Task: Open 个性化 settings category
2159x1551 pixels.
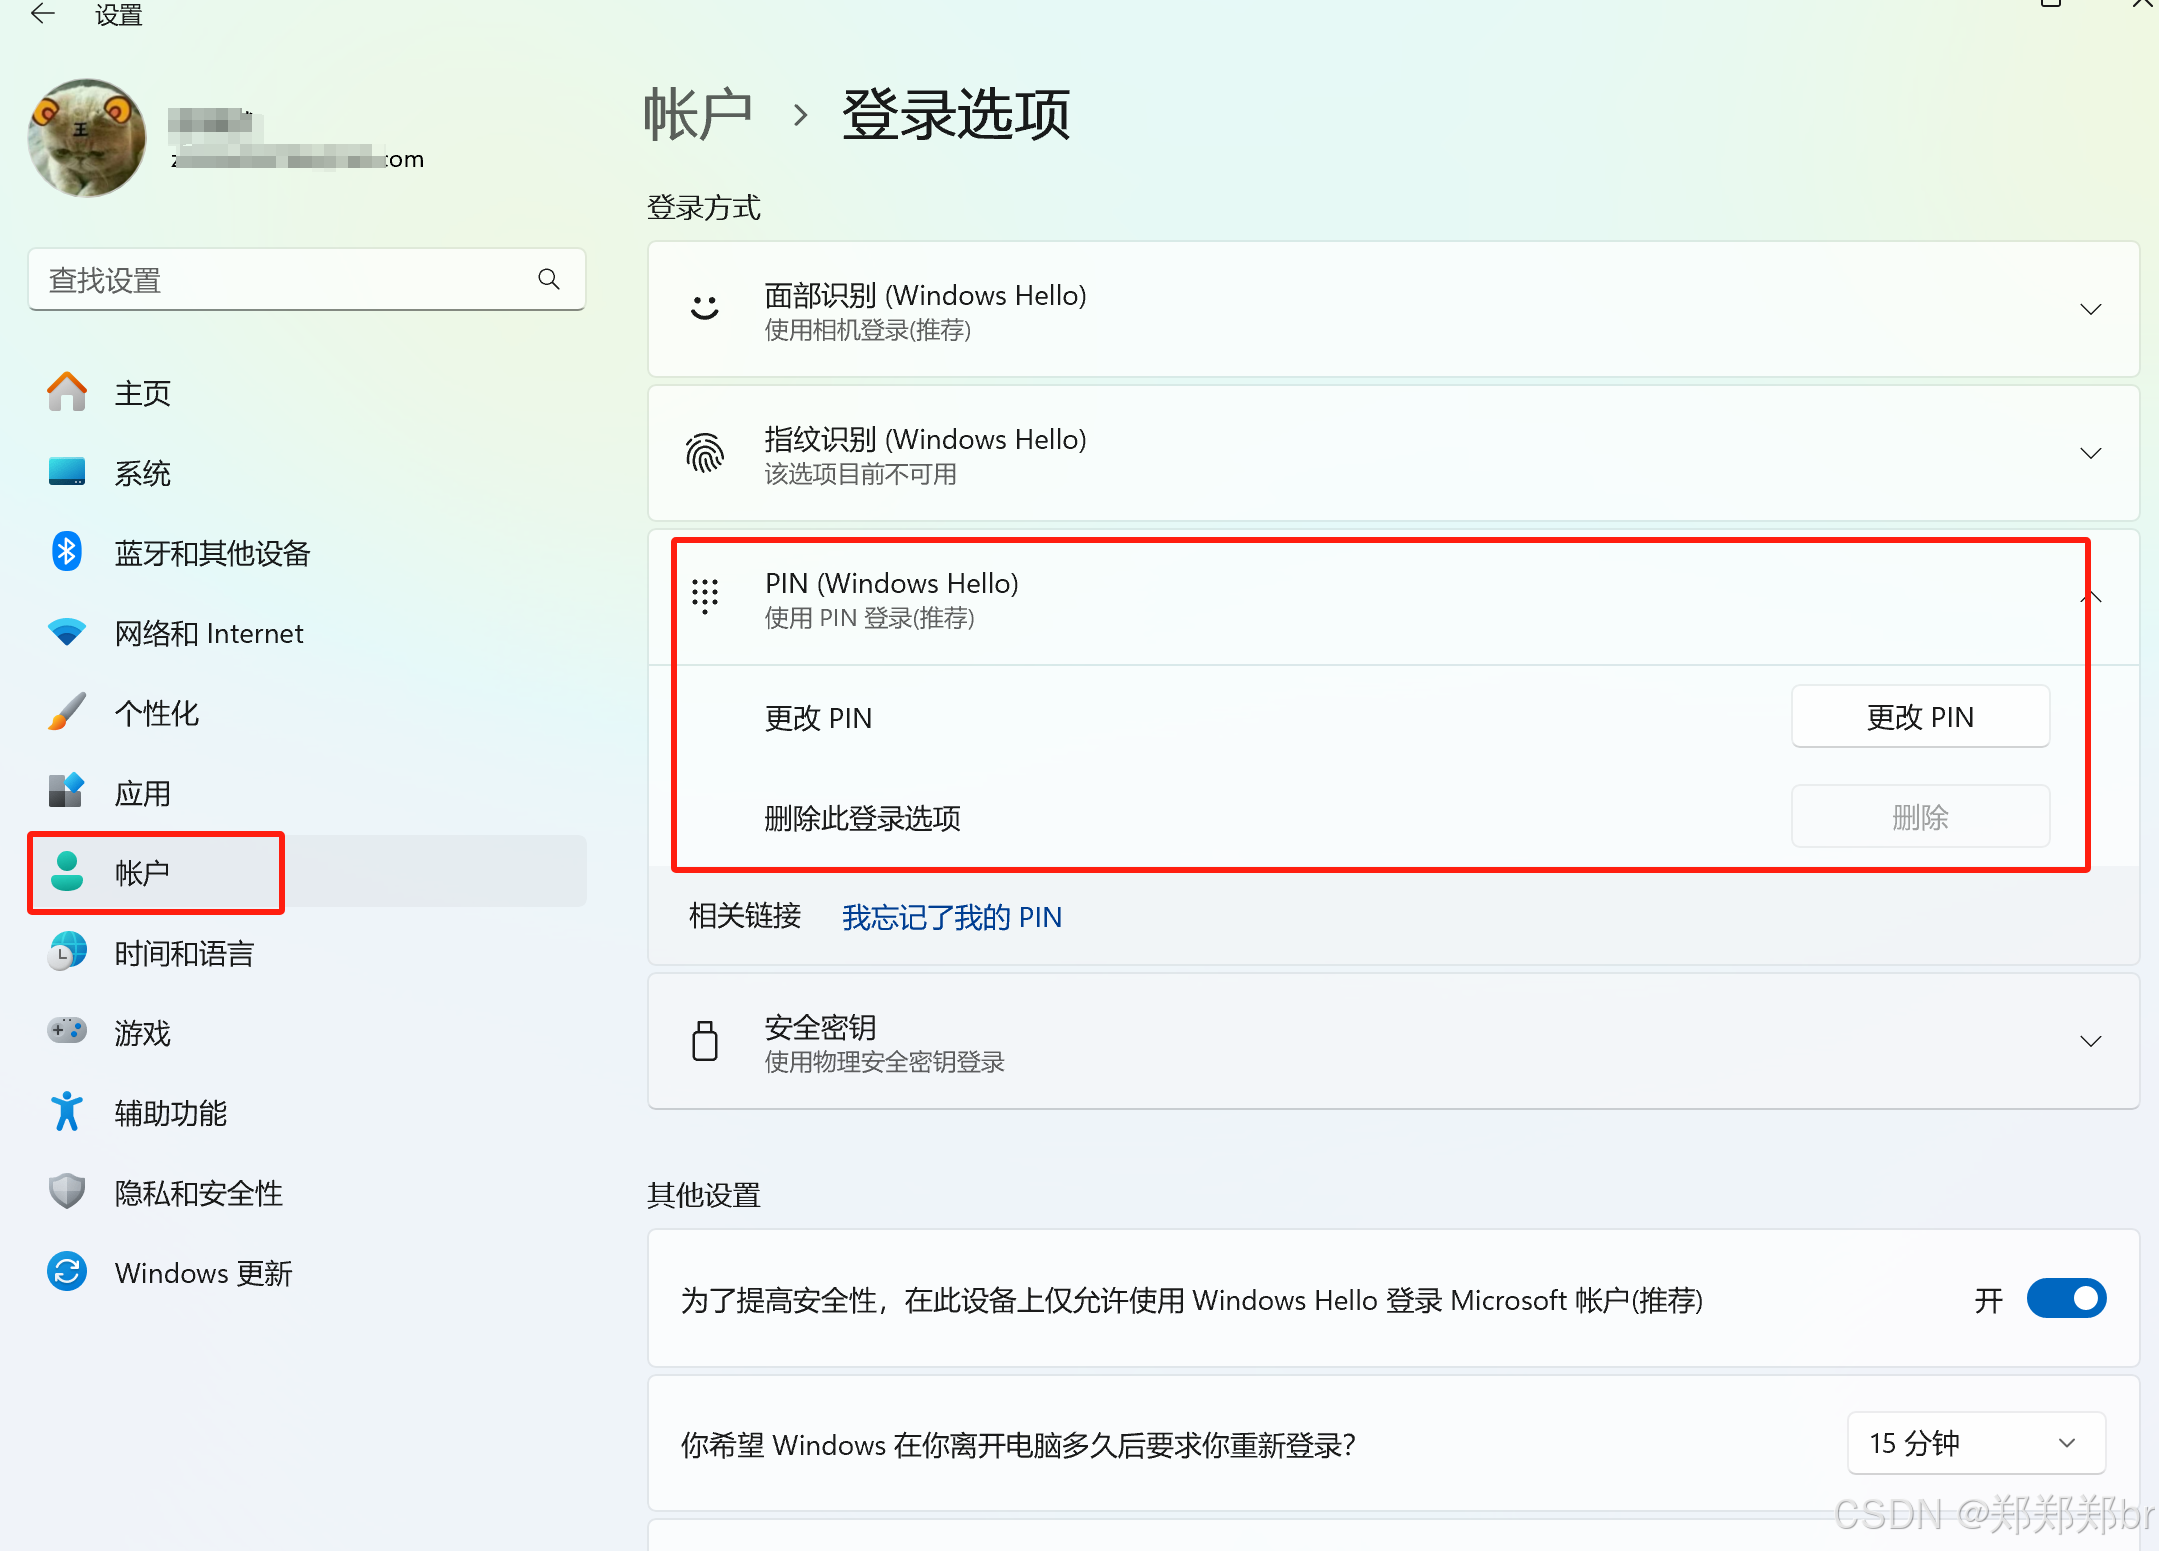Action: tap(156, 713)
